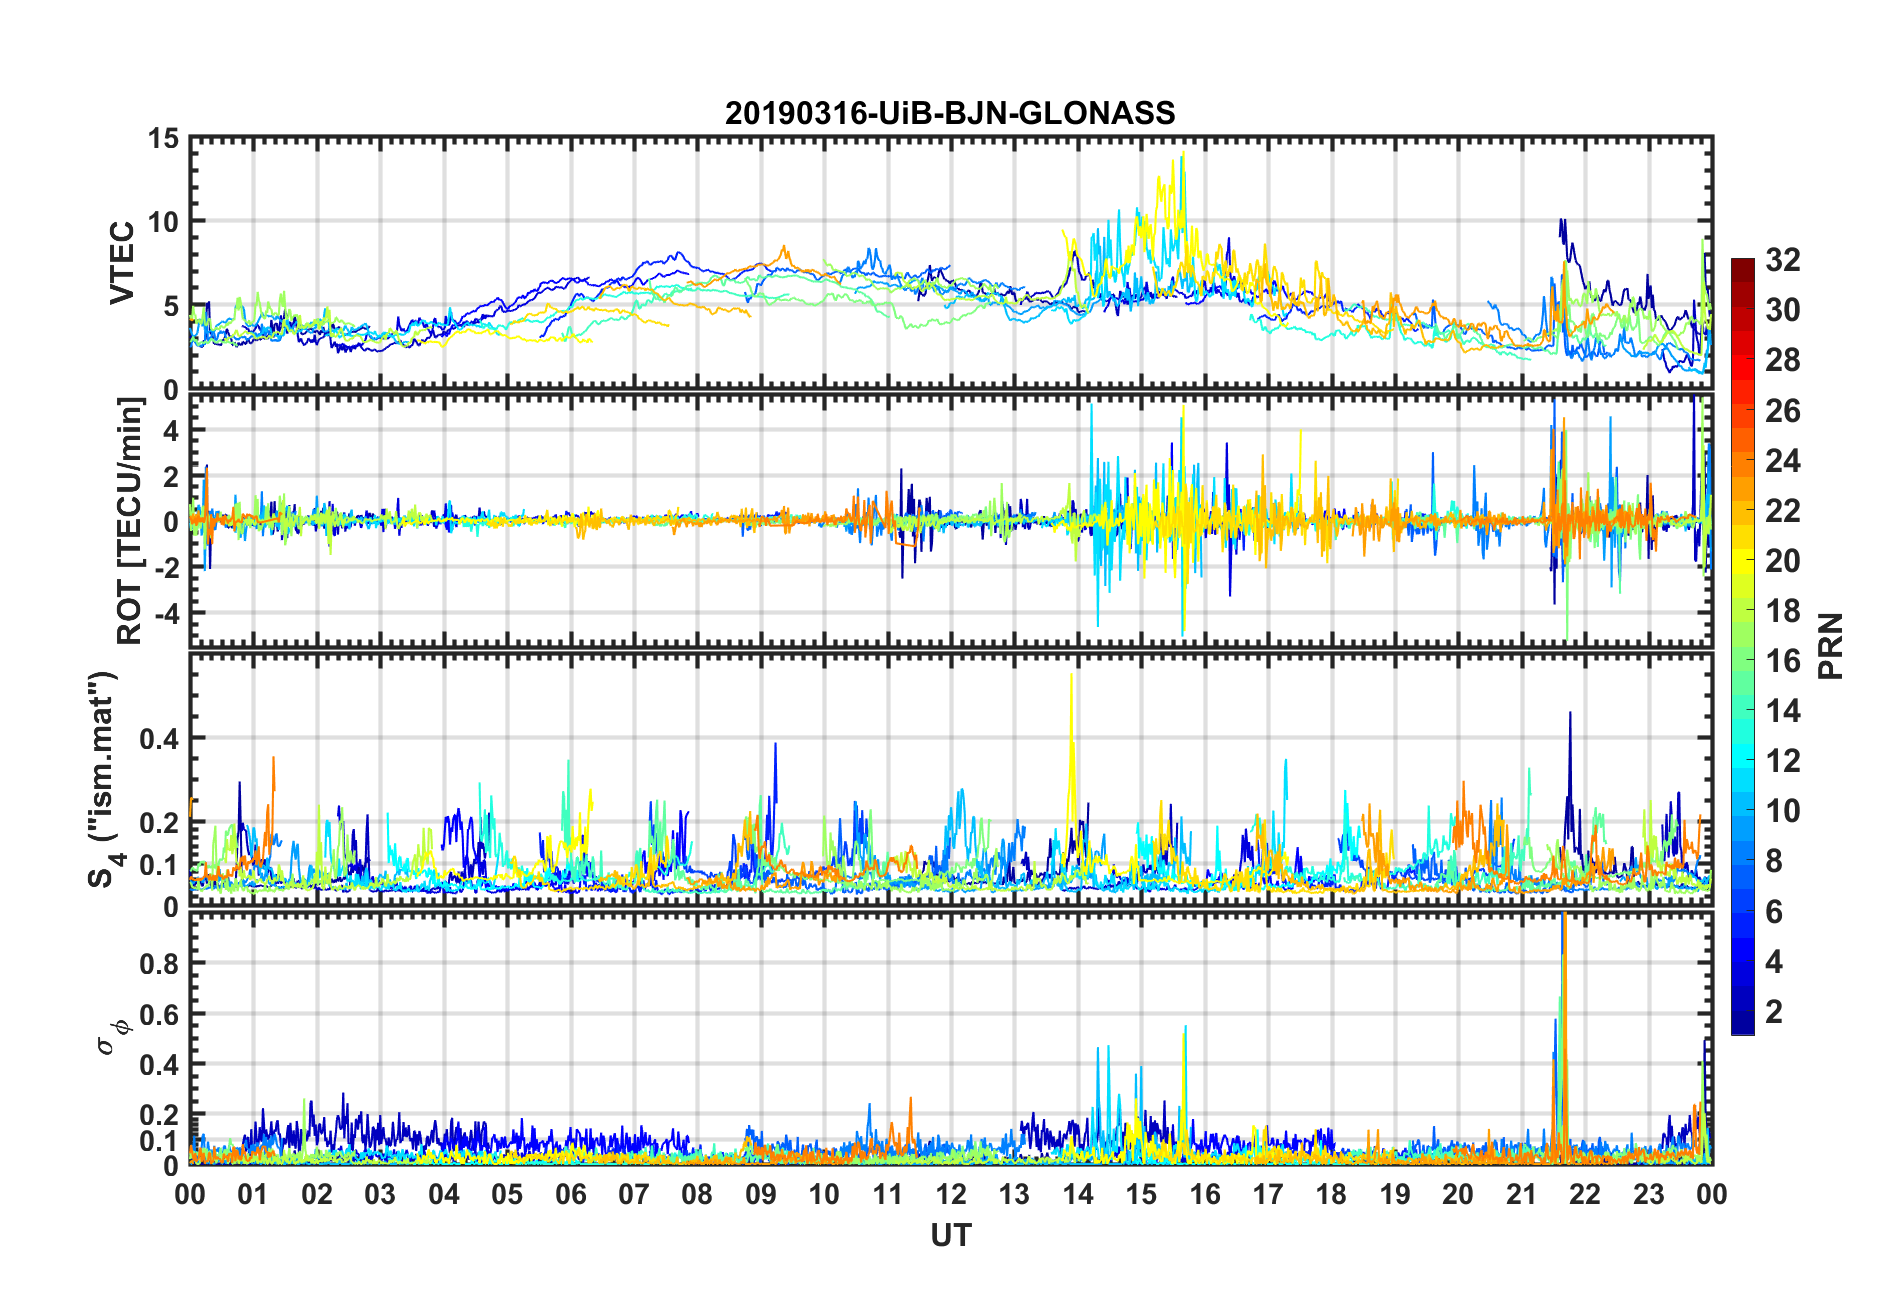Viewport: 1902px width, 1292px height.
Task: Click colorbar tick value 14
Action: pyautogui.click(x=1783, y=710)
